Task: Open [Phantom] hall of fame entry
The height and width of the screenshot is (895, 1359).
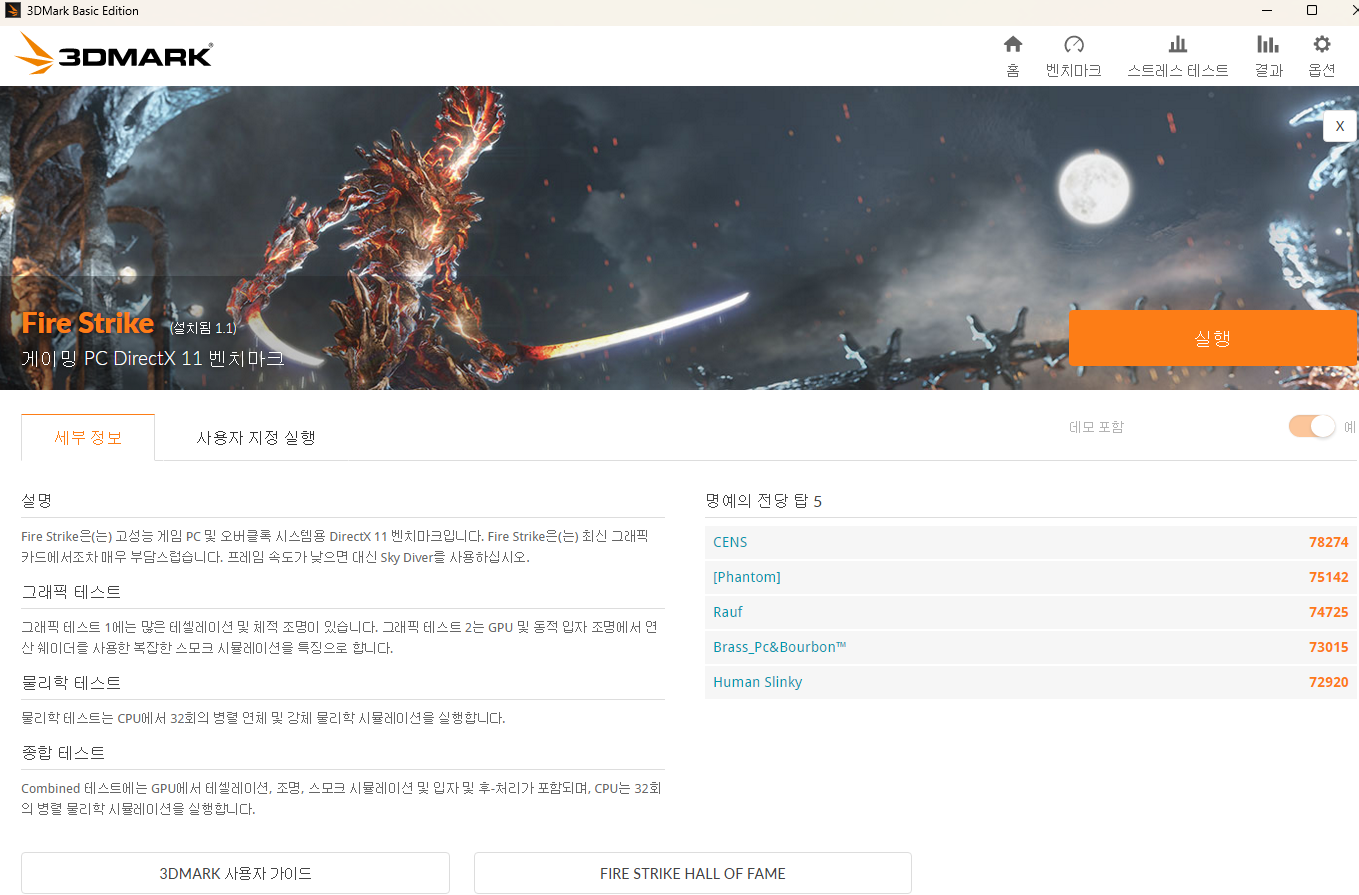Action: point(746,577)
